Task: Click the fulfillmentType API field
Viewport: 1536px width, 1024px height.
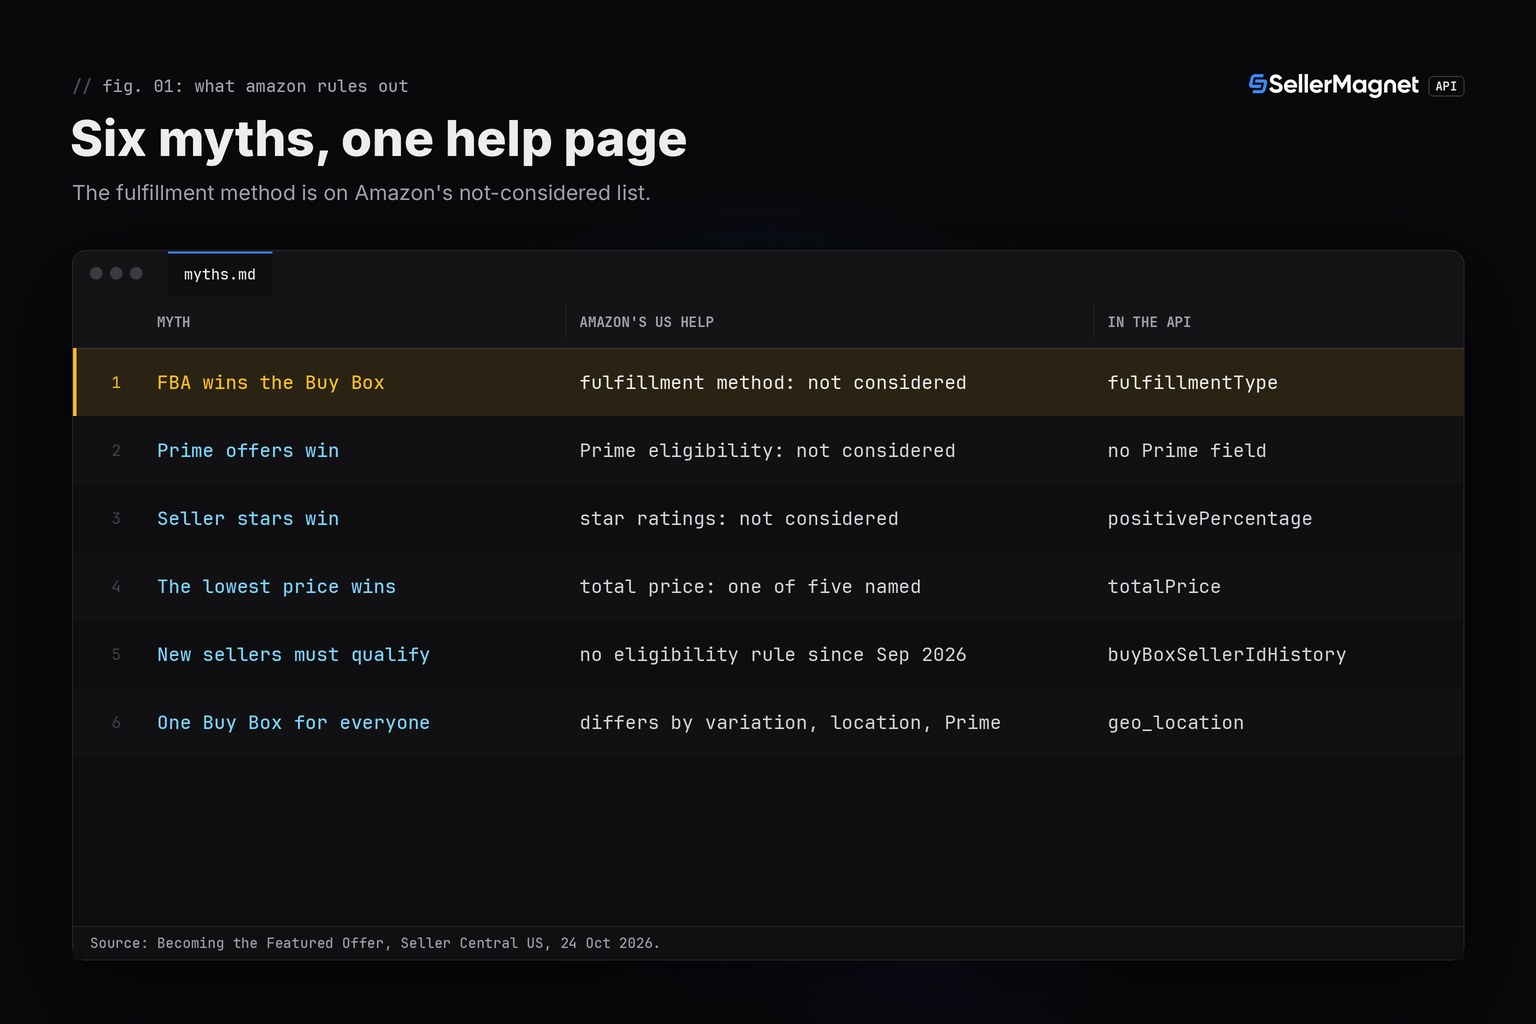Action: click(1192, 383)
